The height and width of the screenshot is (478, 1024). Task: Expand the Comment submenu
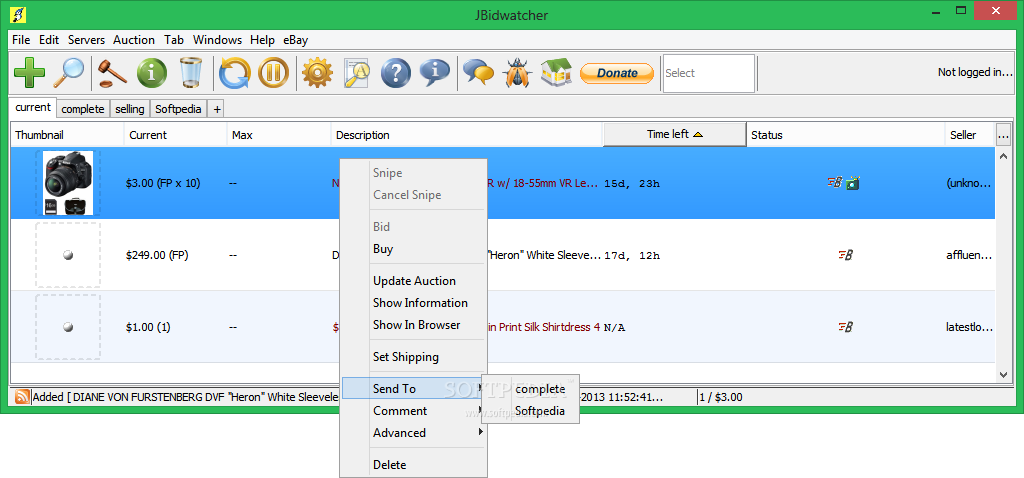pyautogui.click(x=414, y=411)
